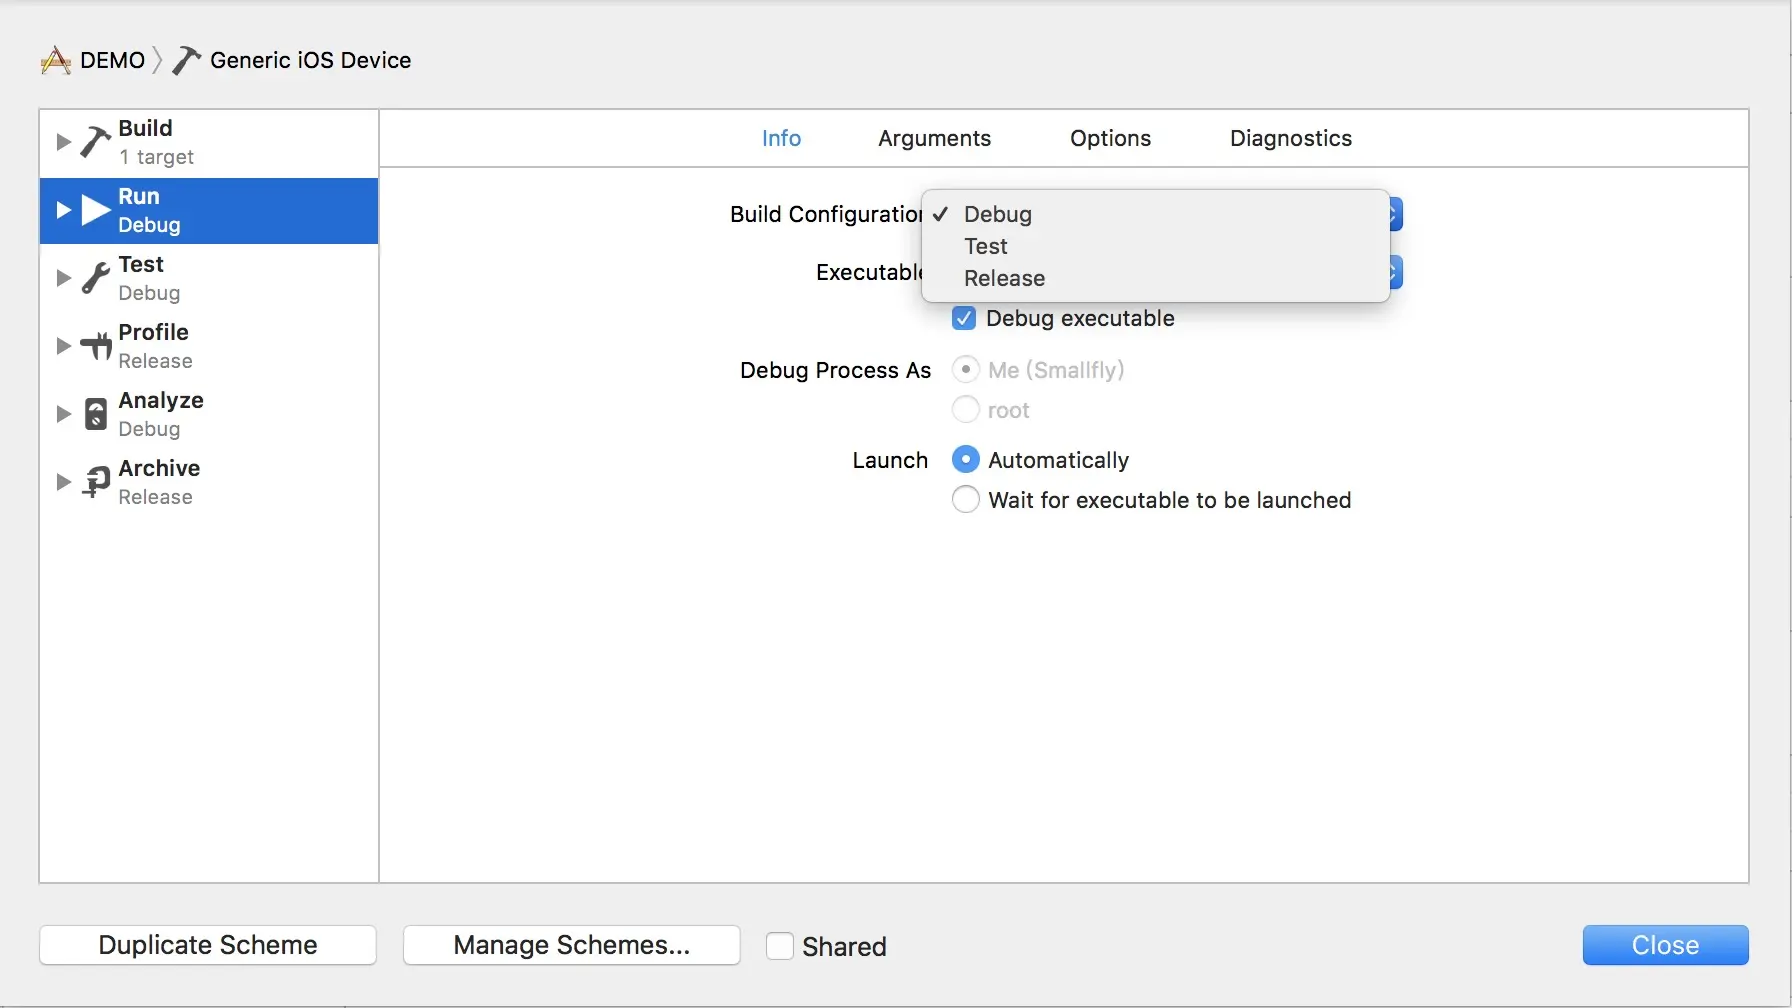The height and width of the screenshot is (1008, 1792).
Task: Open Manage Schemes dialog
Action: [571, 945]
